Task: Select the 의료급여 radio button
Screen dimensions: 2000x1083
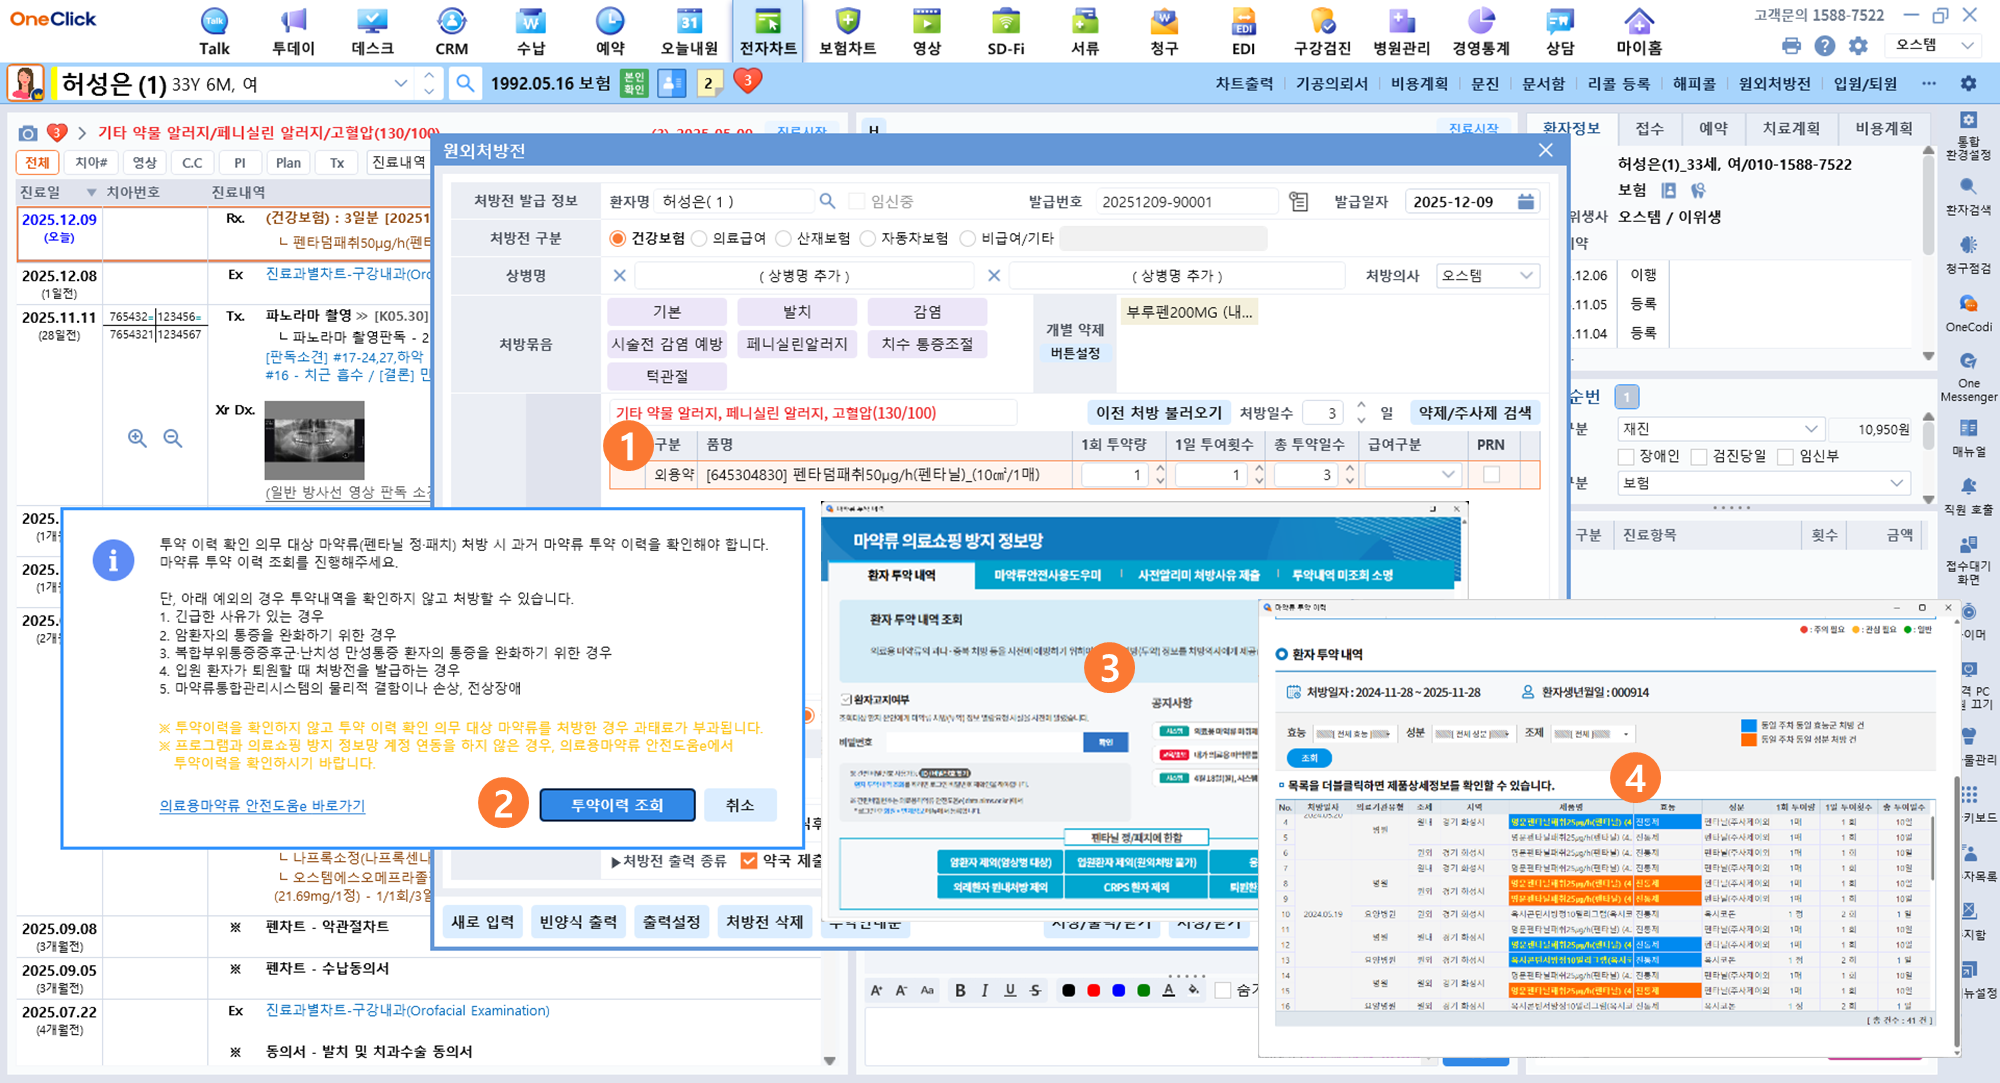Action: click(x=700, y=238)
